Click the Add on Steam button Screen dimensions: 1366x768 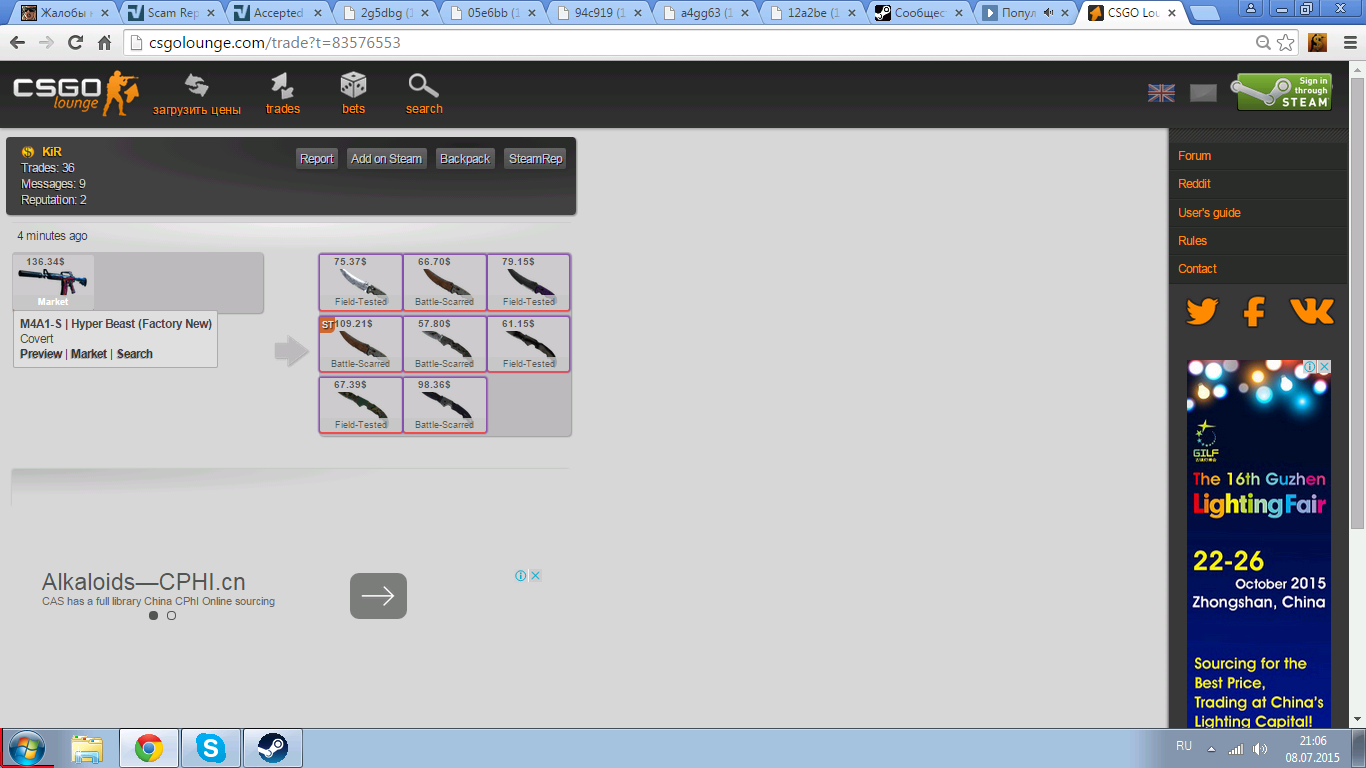click(x=386, y=159)
